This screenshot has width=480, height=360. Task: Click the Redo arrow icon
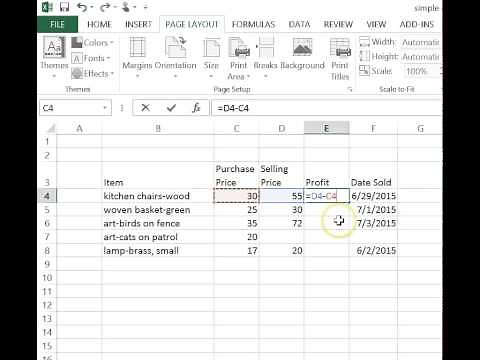(x=105, y=7)
